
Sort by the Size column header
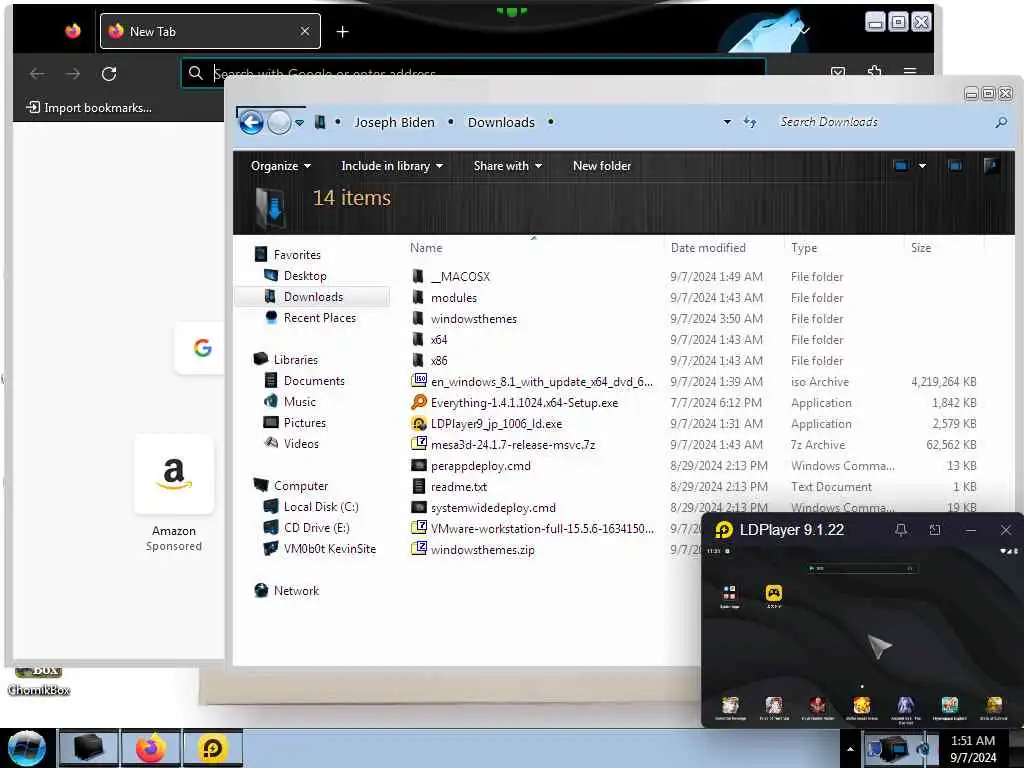[x=921, y=248]
